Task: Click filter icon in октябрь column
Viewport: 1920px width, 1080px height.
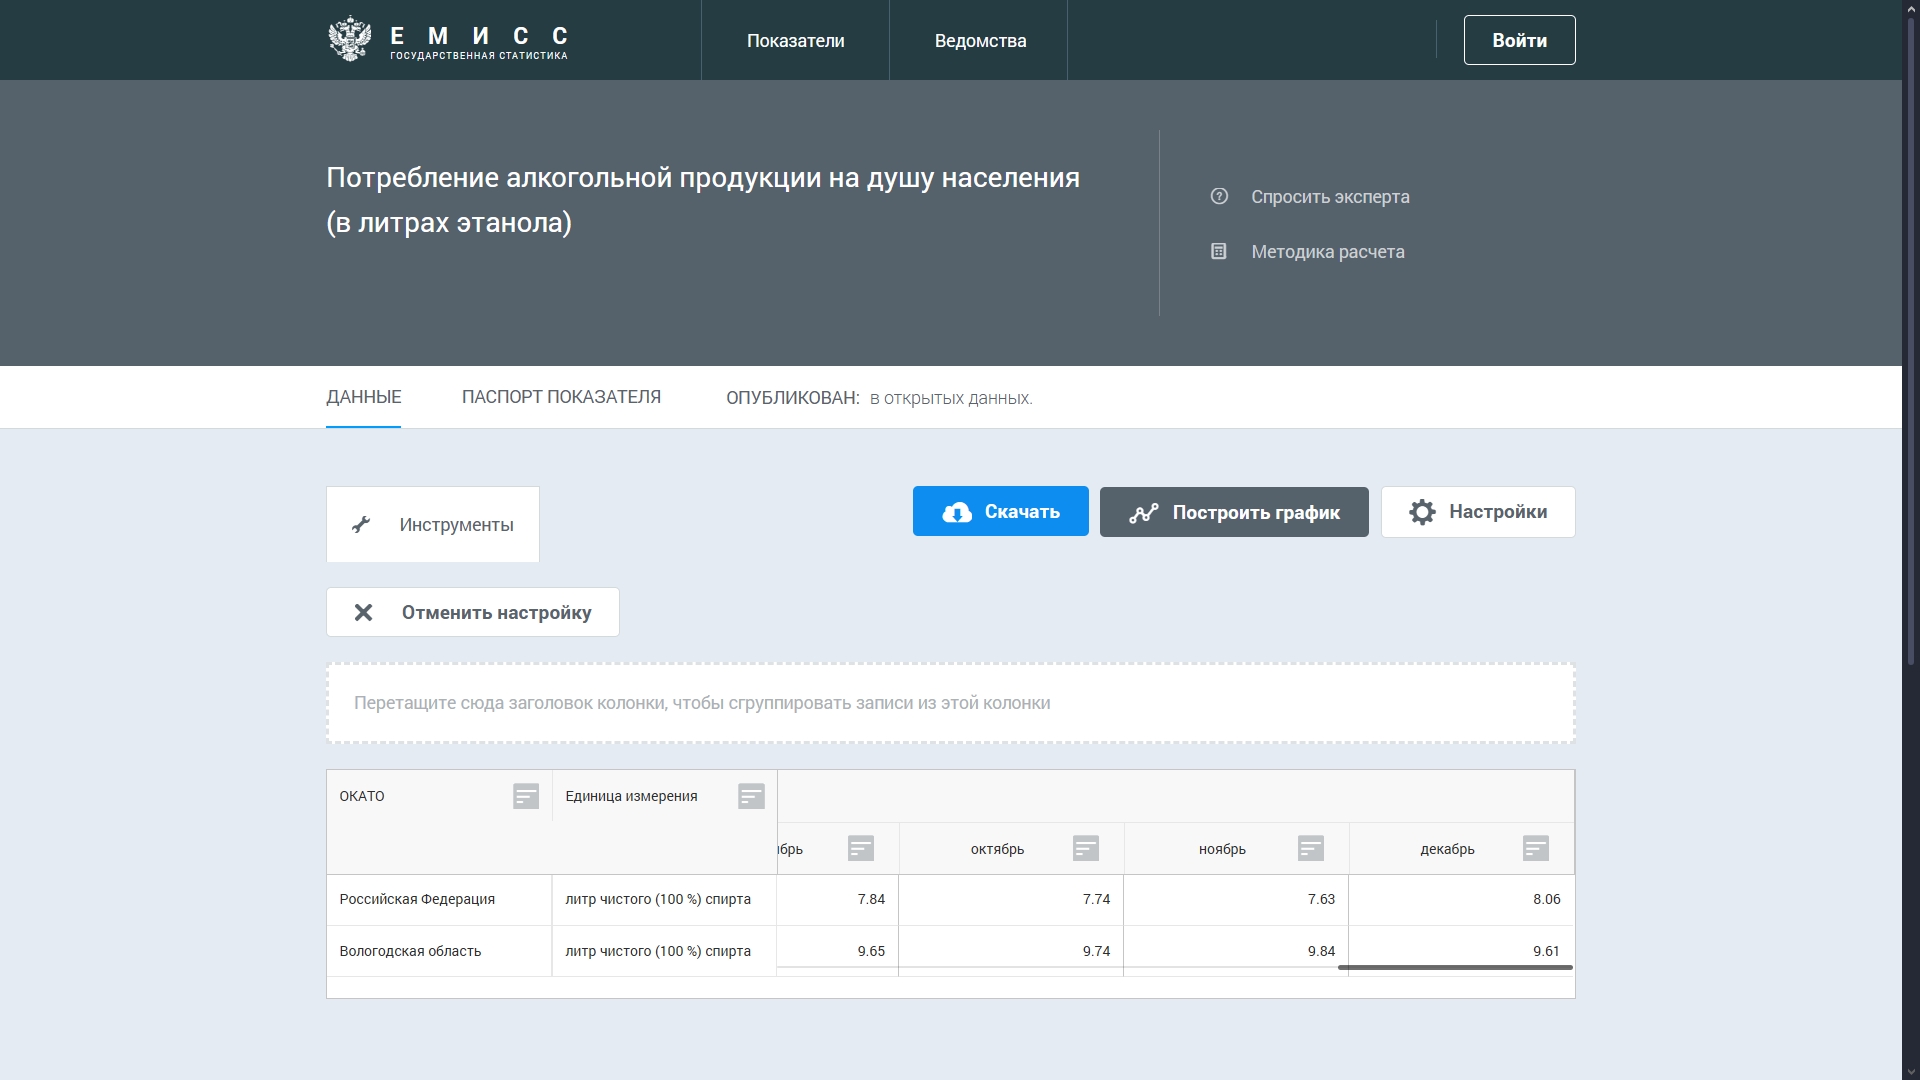Action: (1086, 849)
